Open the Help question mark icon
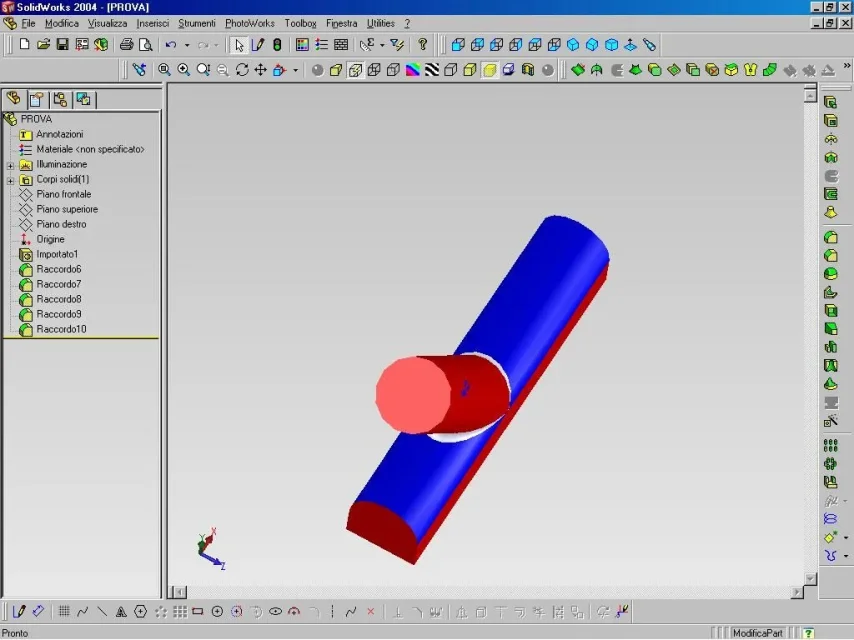Viewport: 854px width, 640px height. point(422,45)
